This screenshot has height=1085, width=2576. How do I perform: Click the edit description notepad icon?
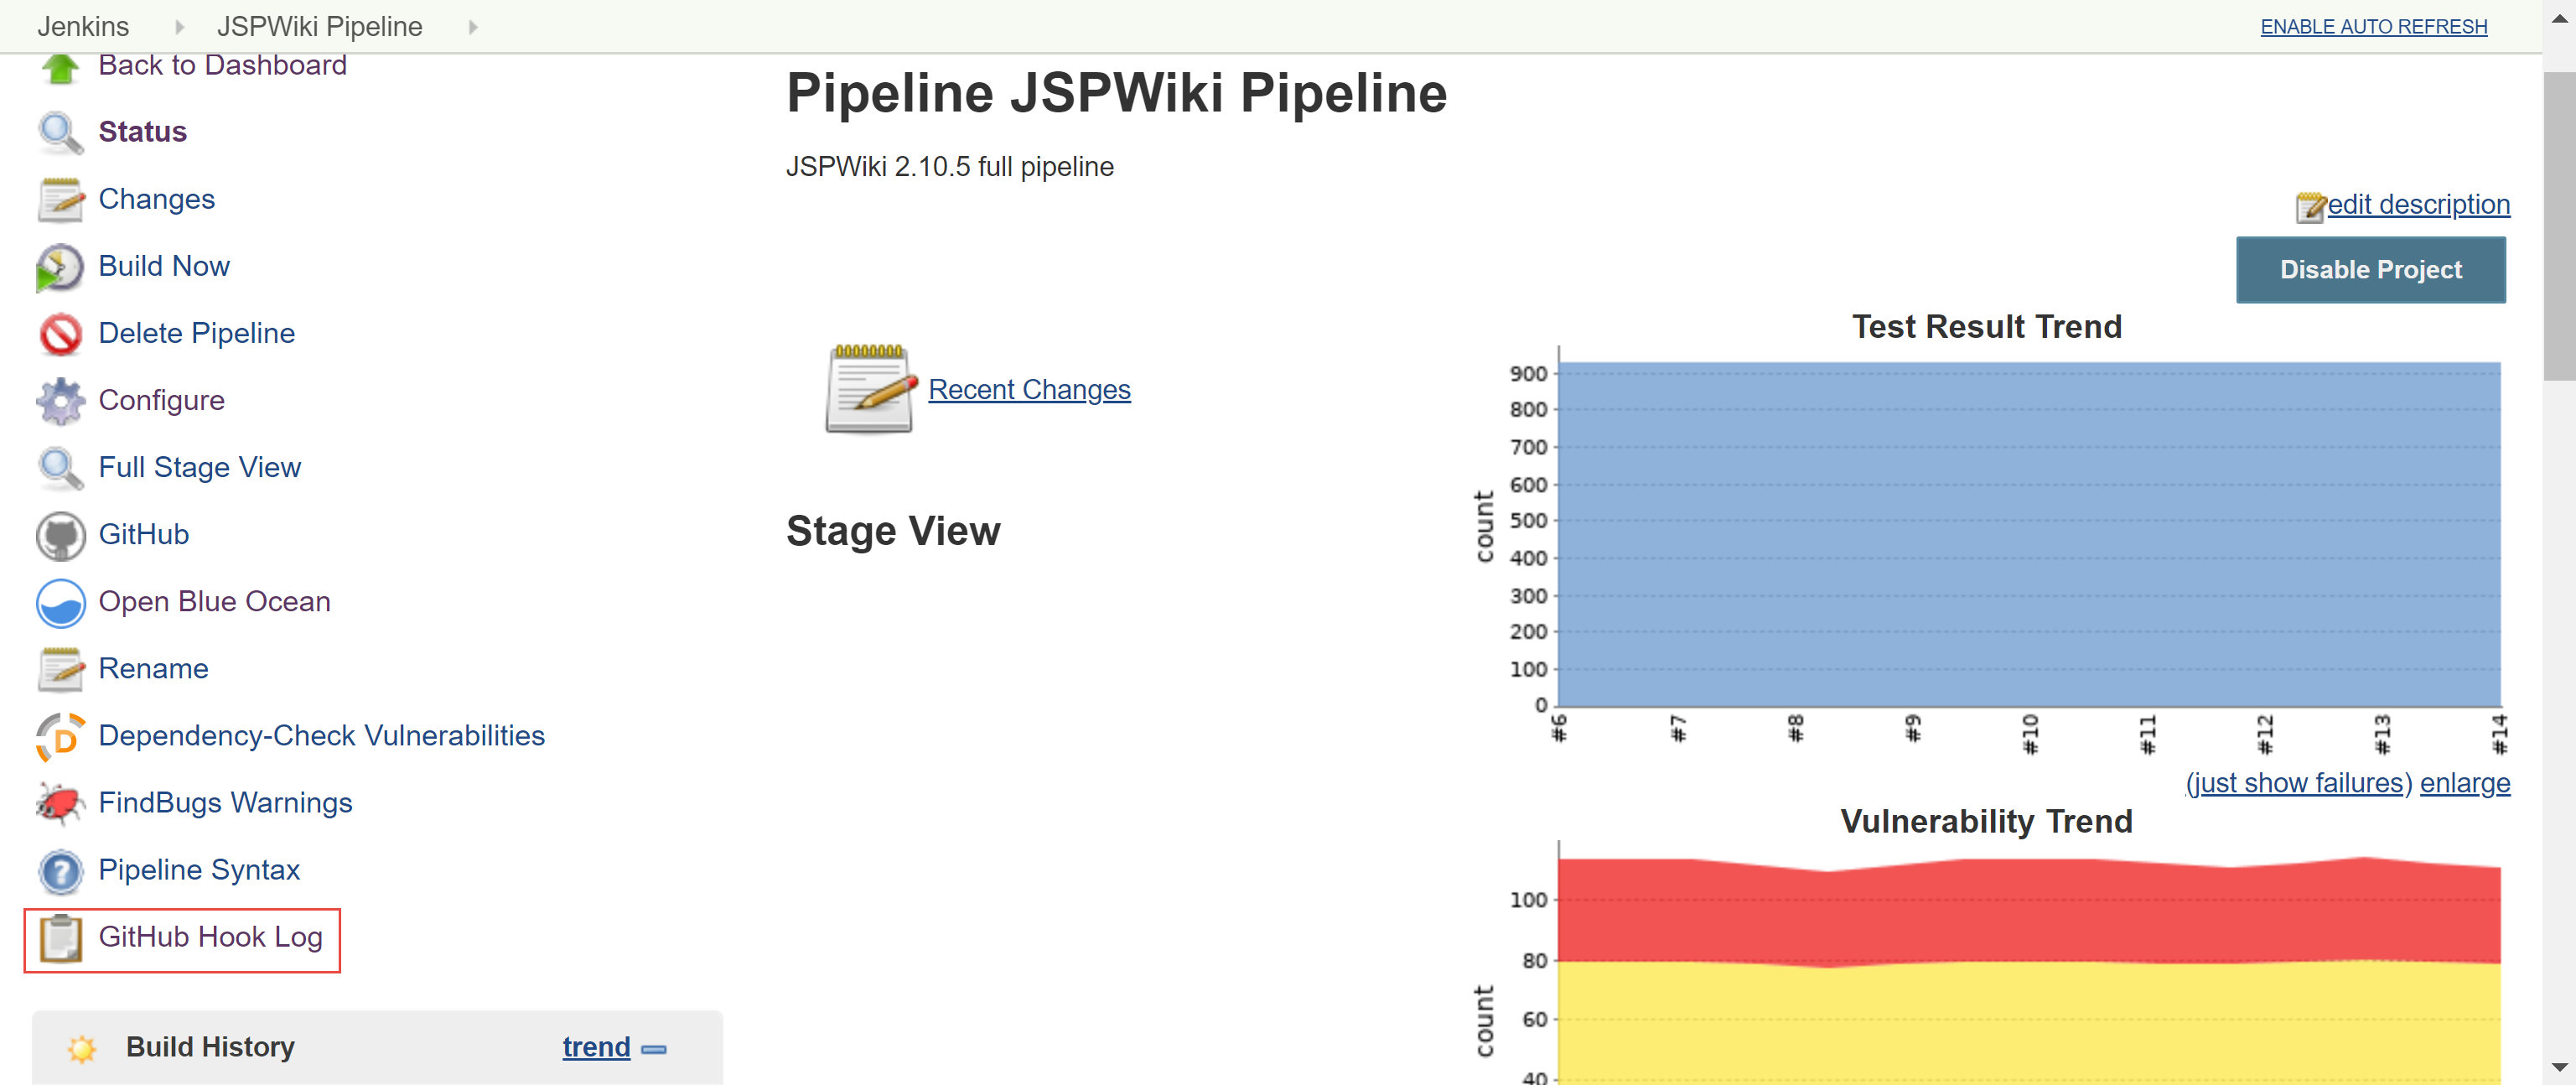click(2310, 207)
